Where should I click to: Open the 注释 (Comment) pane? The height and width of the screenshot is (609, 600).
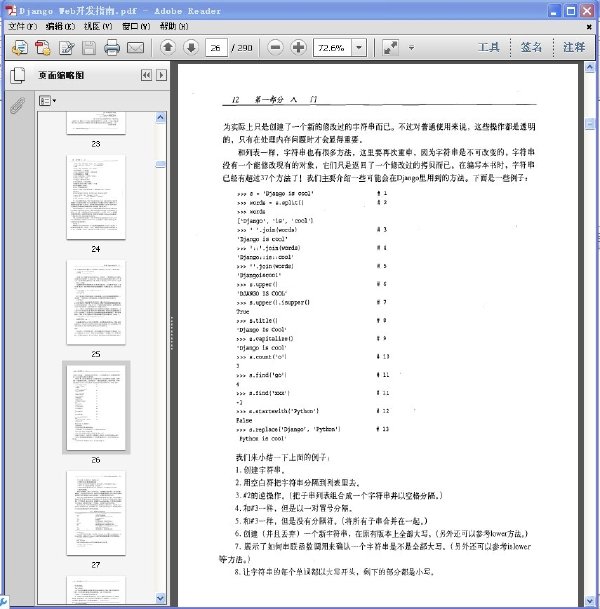coord(574,47)
